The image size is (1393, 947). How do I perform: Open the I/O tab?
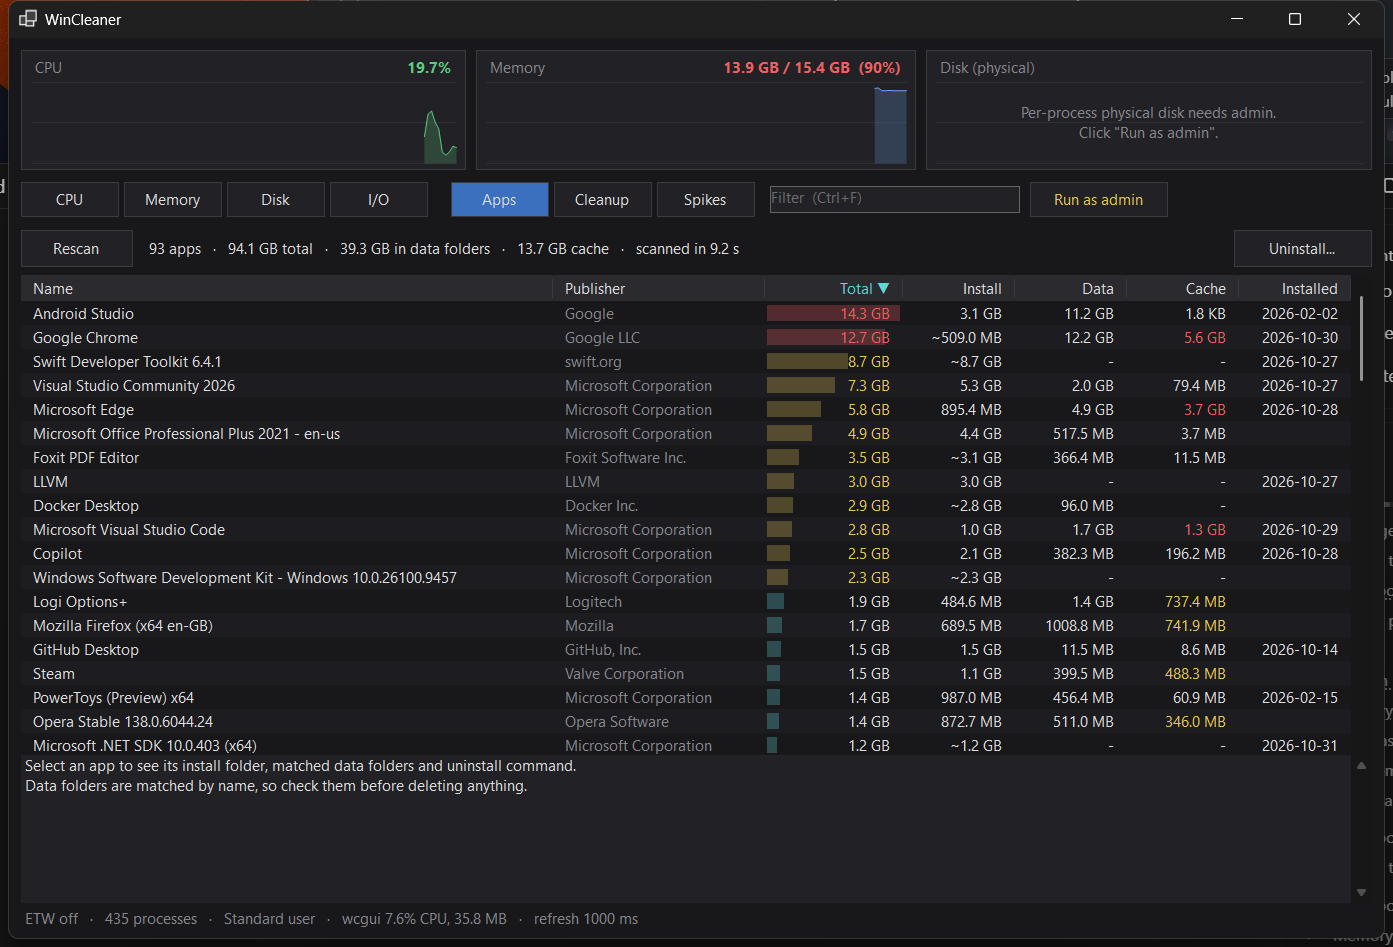pyautogui.click(x=379, y=200)
